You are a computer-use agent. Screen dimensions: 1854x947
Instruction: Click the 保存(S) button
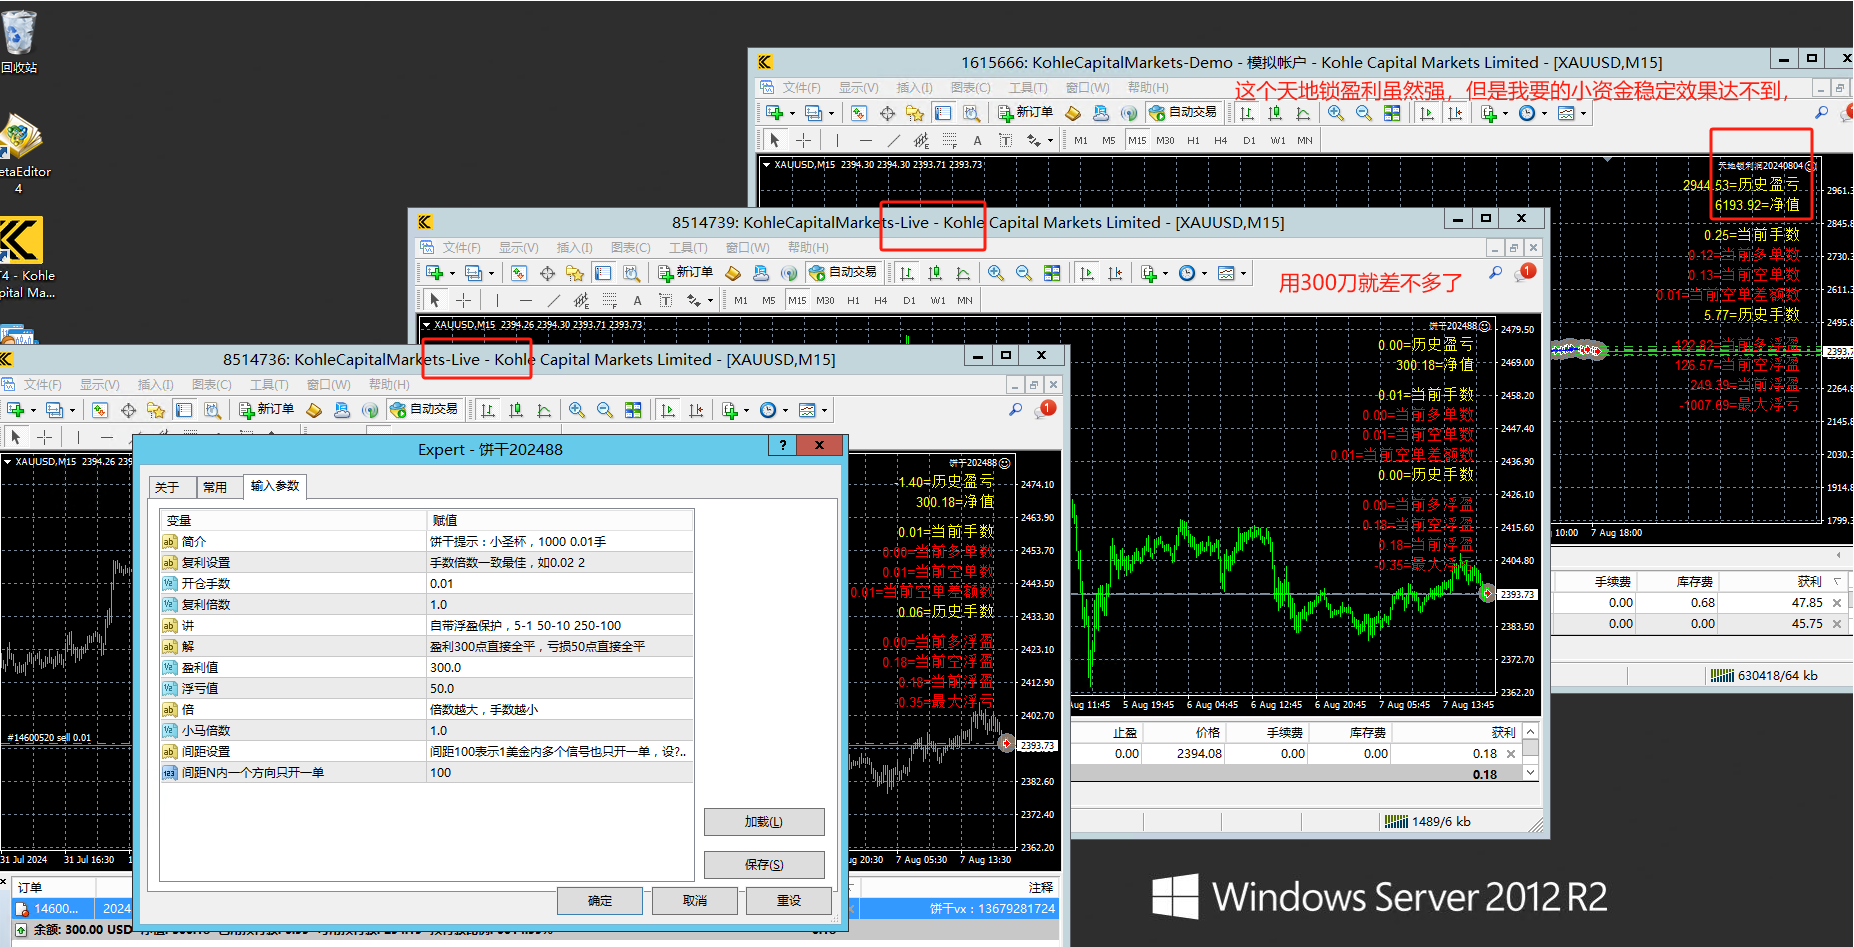pos(764,865)
